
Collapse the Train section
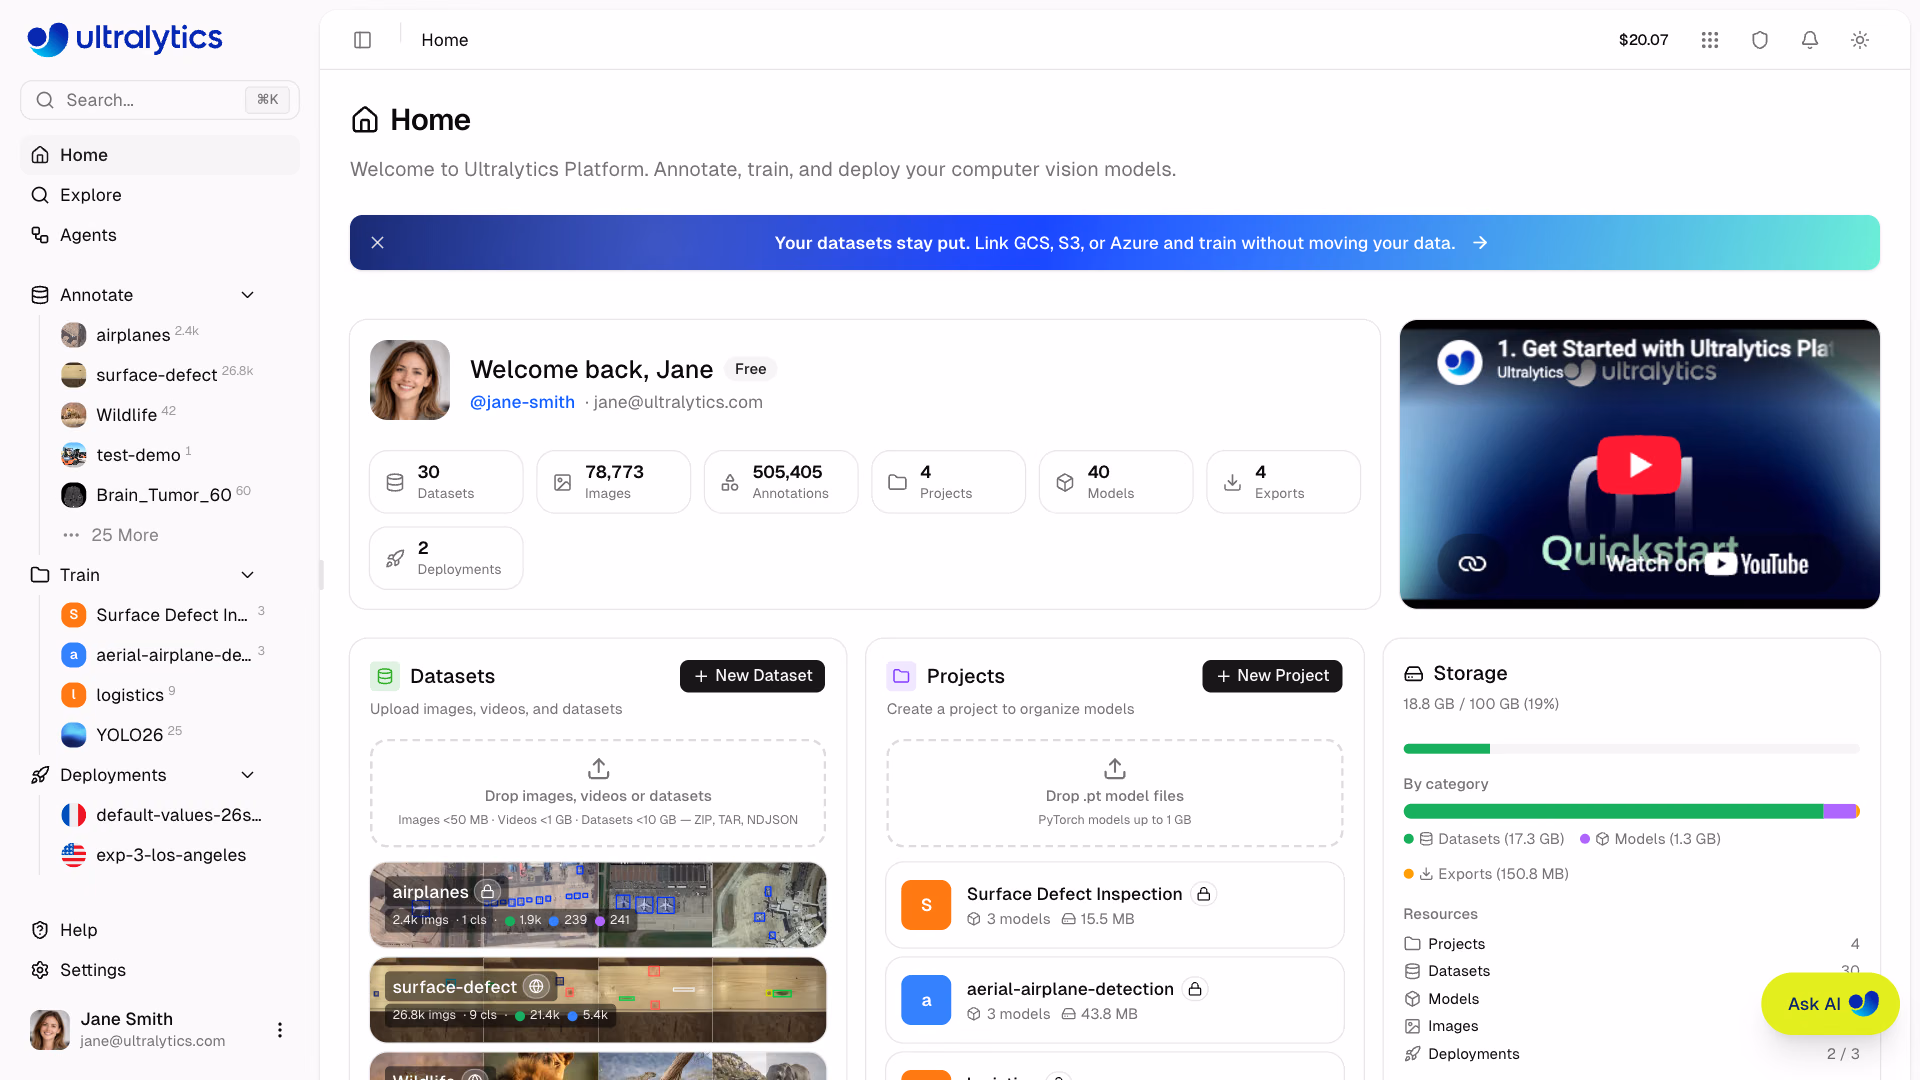(x=248, y=575)
